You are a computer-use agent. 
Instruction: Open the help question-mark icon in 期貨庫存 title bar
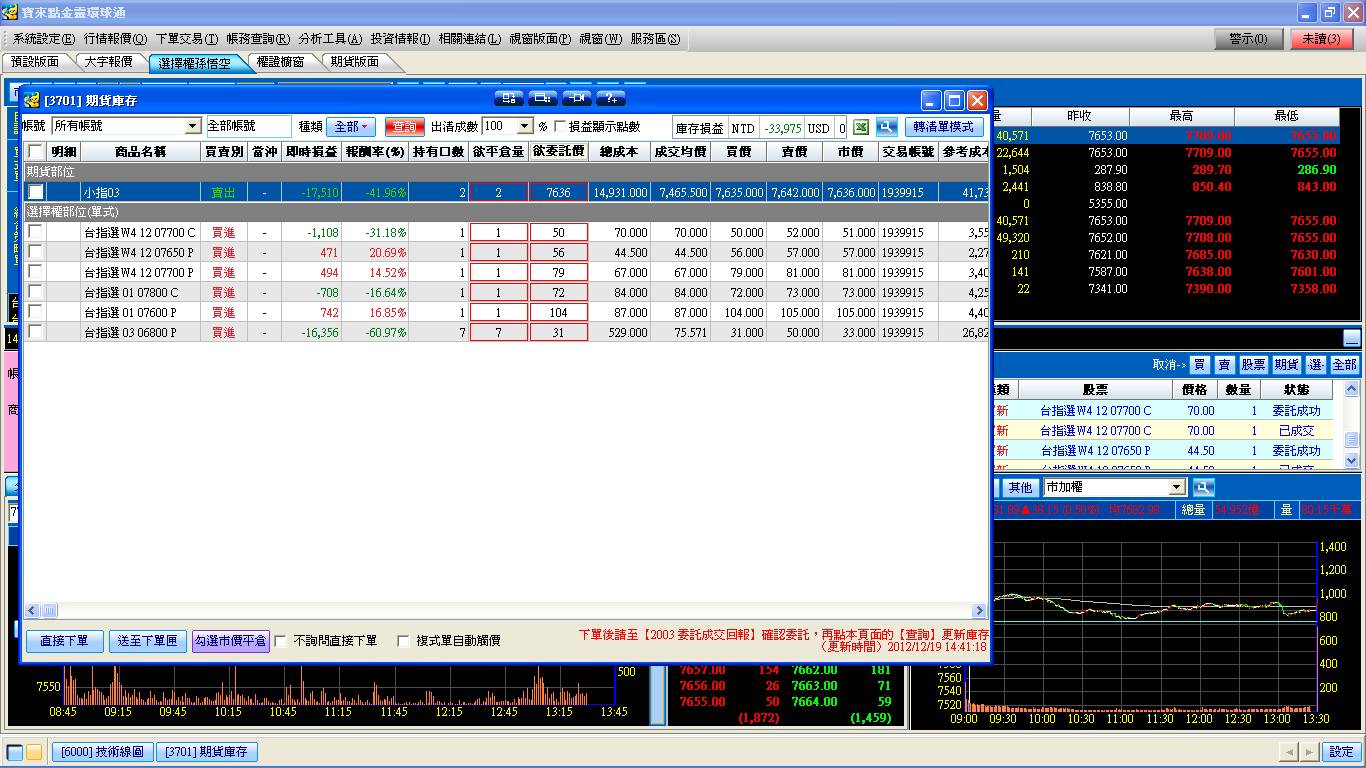611,98
